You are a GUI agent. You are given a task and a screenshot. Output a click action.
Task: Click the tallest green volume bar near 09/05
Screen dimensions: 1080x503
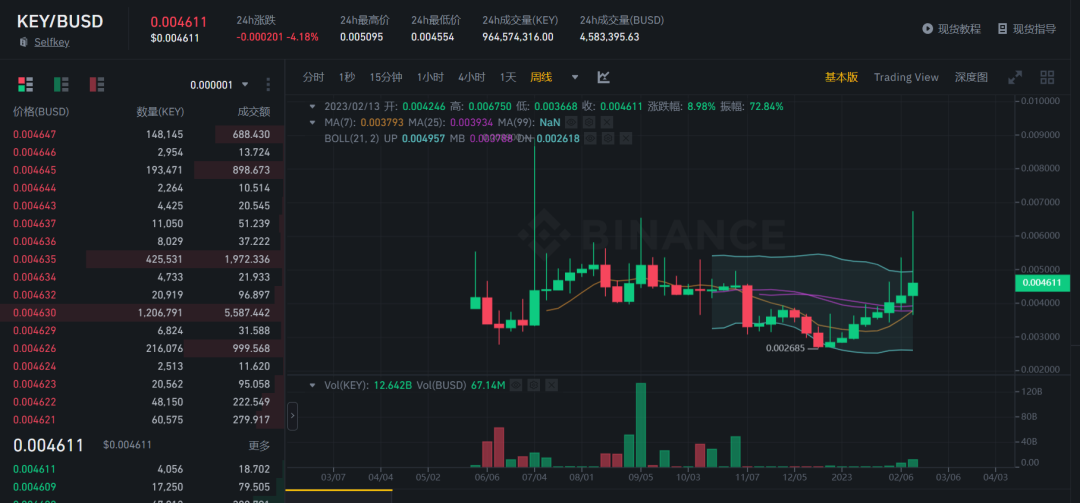641,425
